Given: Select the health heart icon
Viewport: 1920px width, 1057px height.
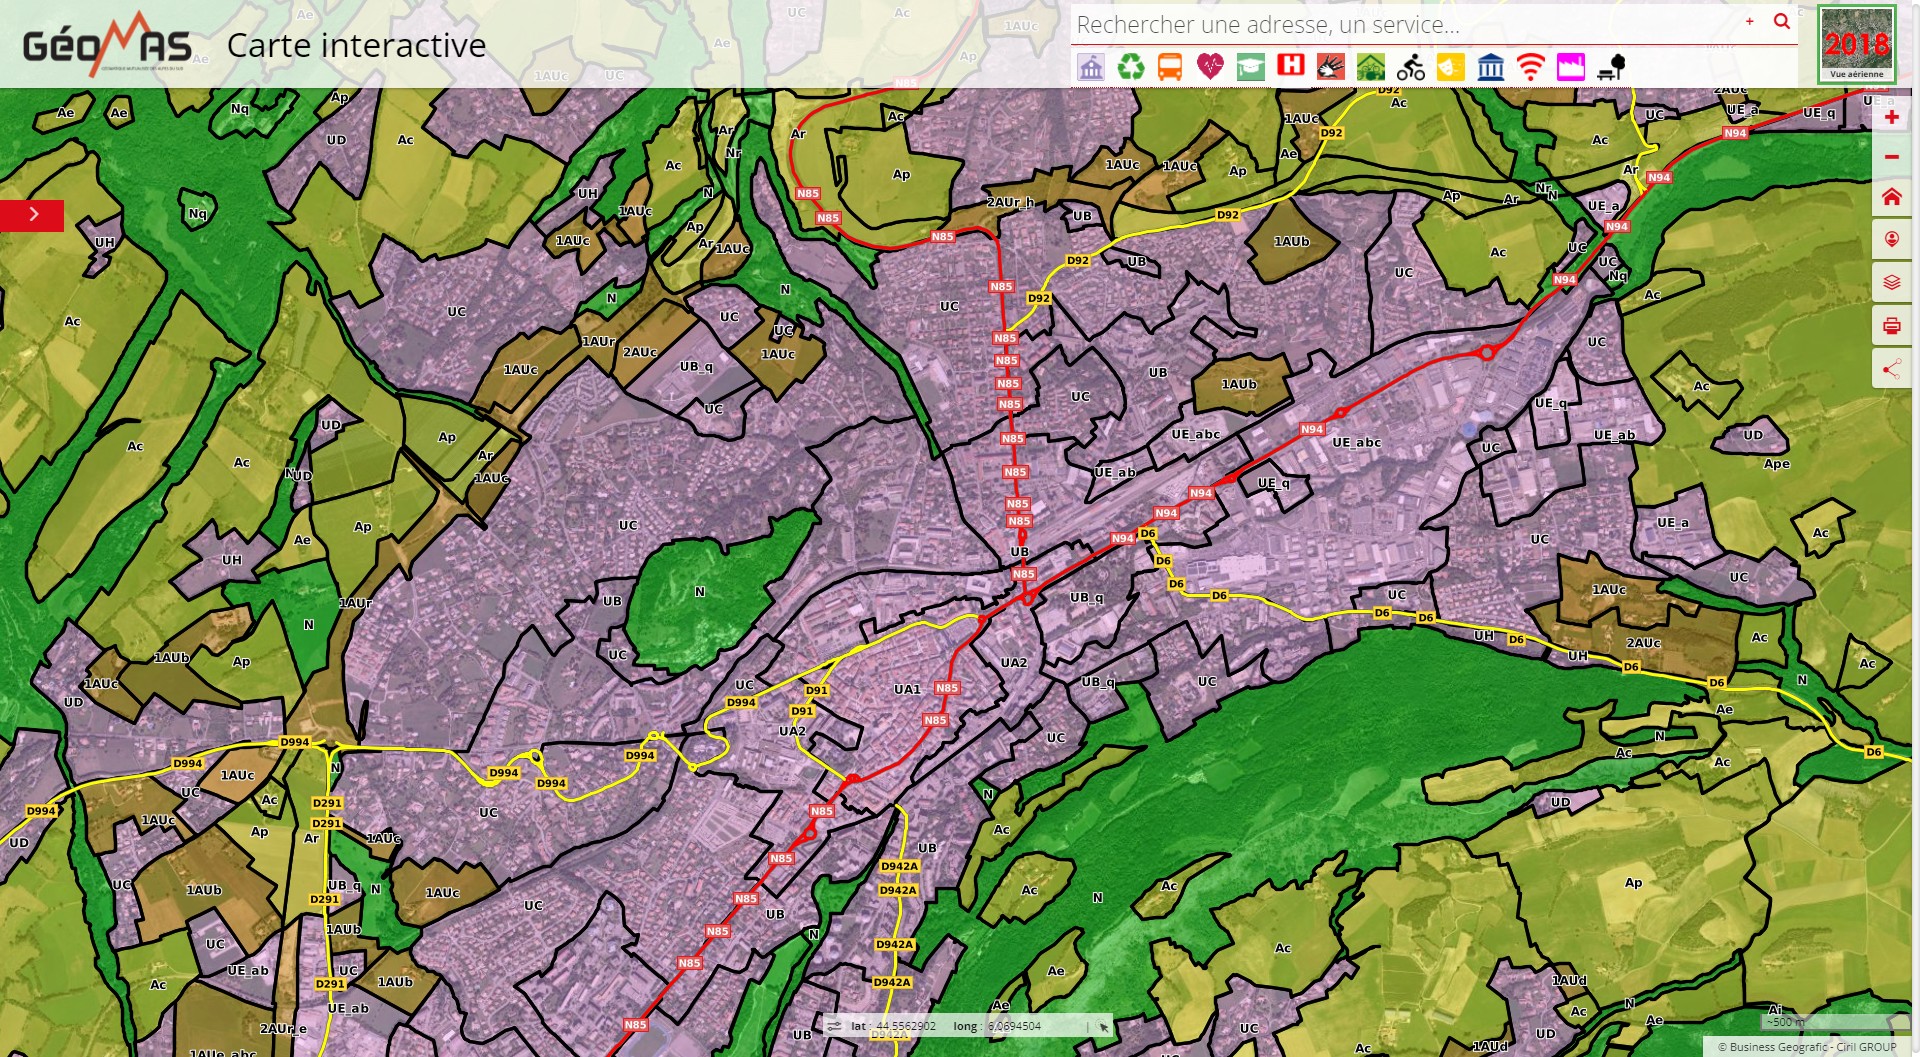Looking at the screenshot, I should [1210, 67].
